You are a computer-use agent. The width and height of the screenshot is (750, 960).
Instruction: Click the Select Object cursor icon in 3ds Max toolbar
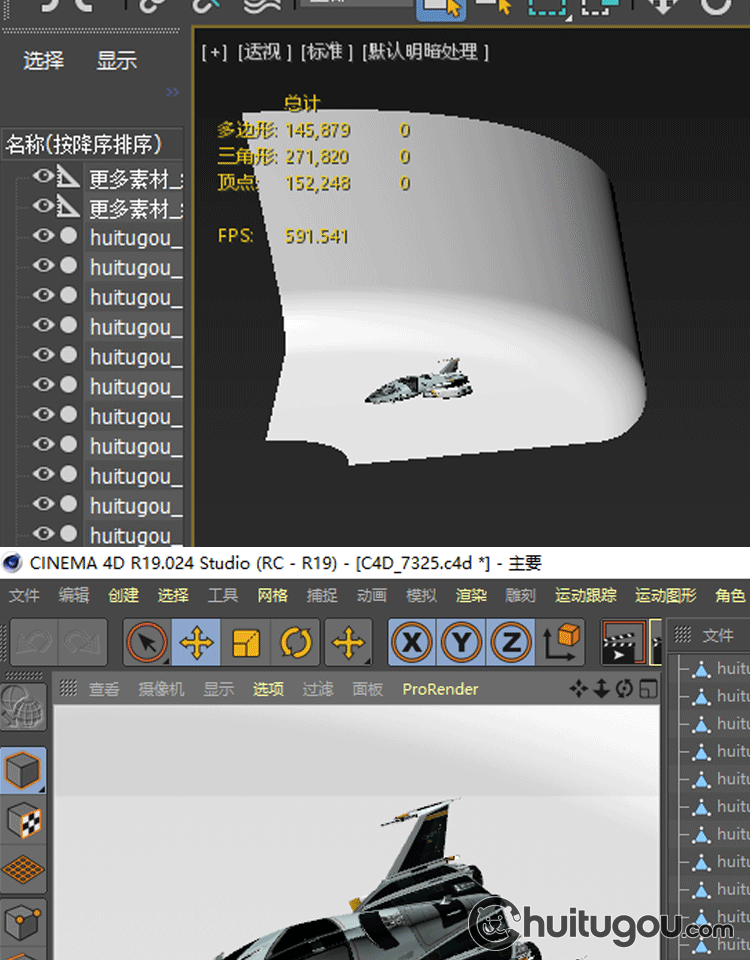coord(441,9)
